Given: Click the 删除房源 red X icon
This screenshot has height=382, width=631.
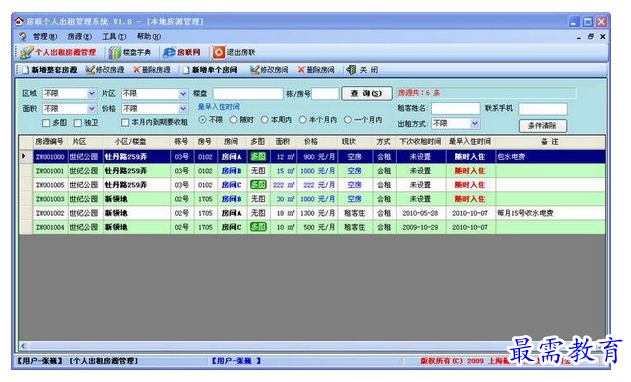Looking at the screenshot, I should click(x=137, y=70).
